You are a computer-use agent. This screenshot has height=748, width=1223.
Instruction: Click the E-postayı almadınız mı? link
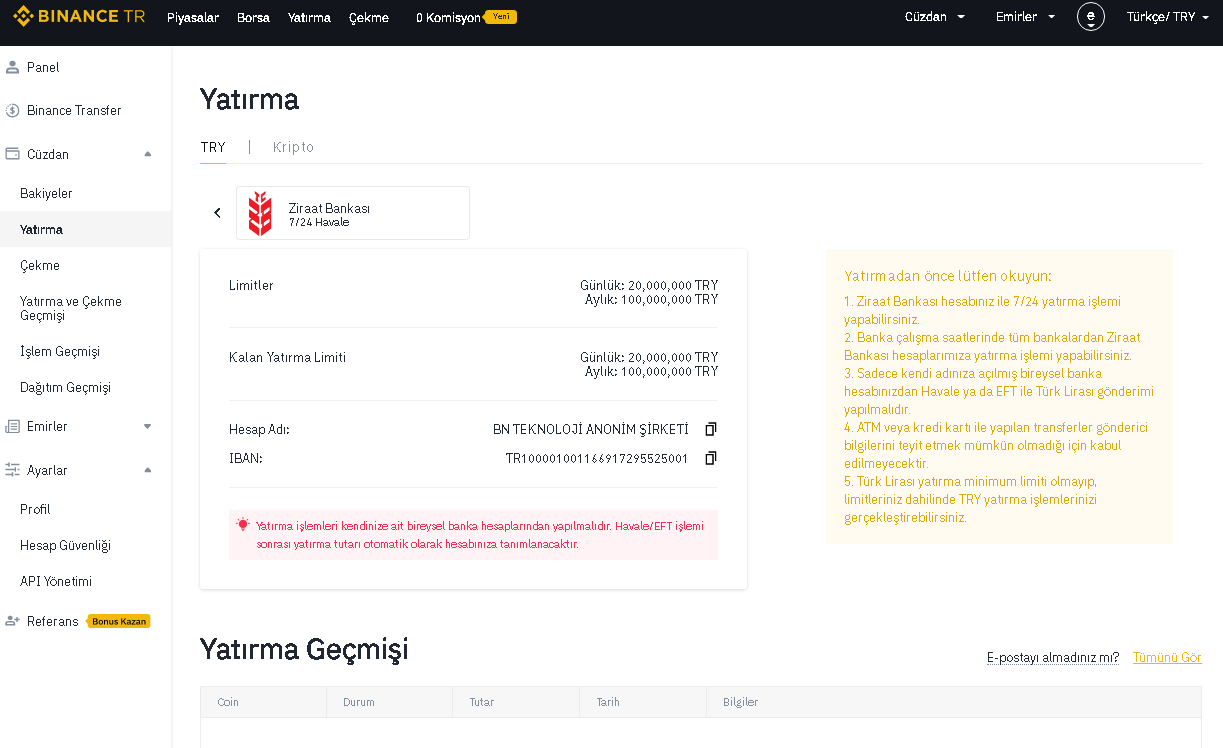click(1053, 657)
